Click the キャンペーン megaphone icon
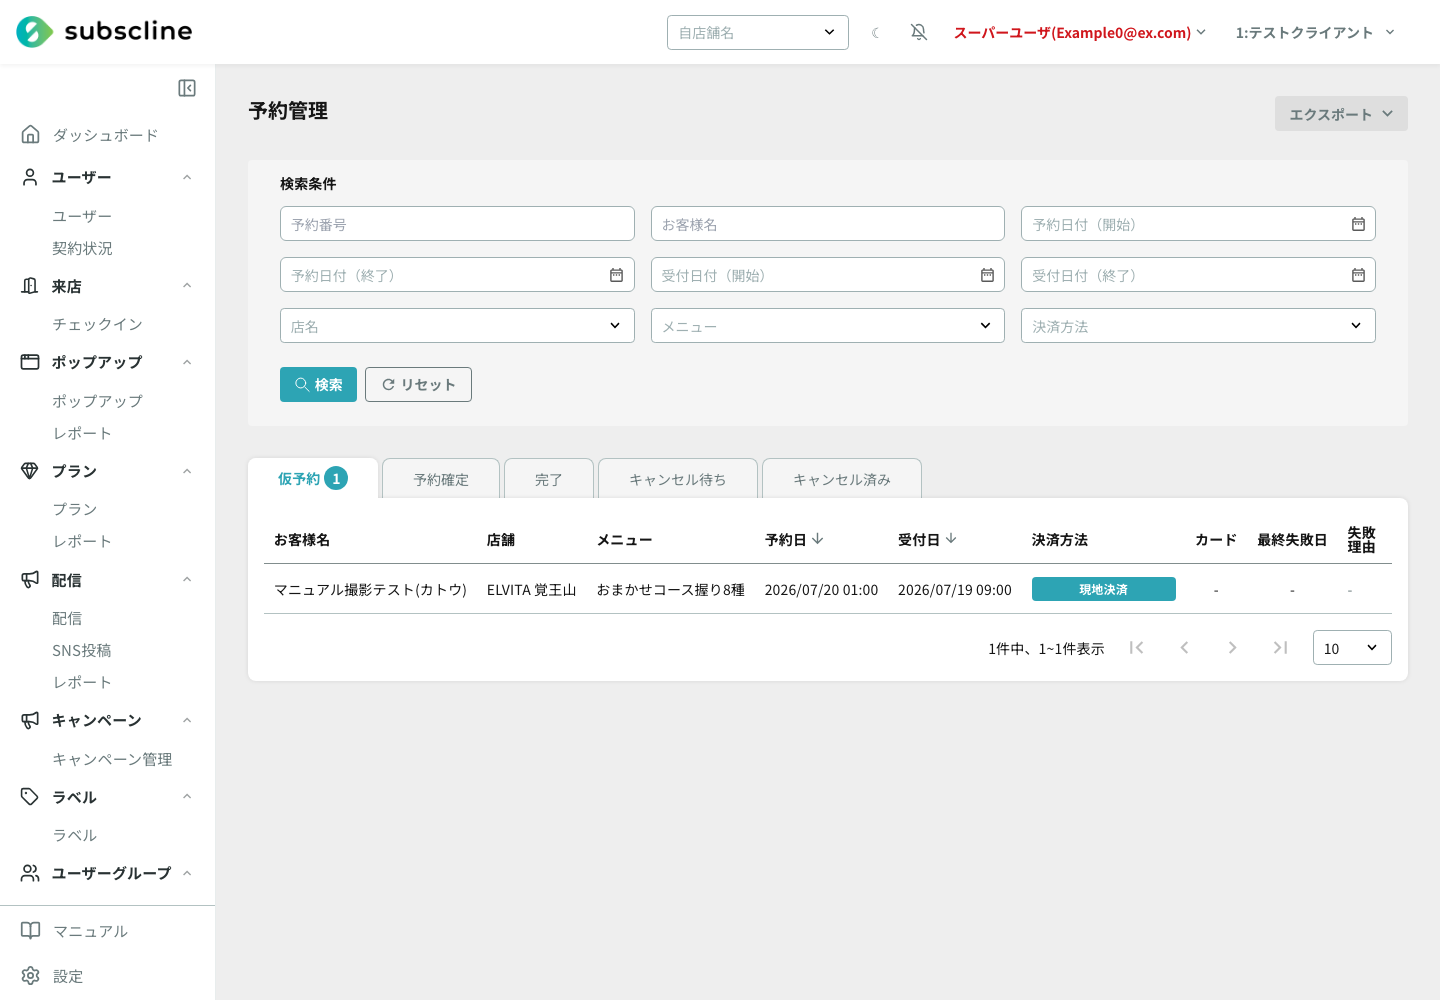This screenshot has width=1440, height=1000. 30,720
